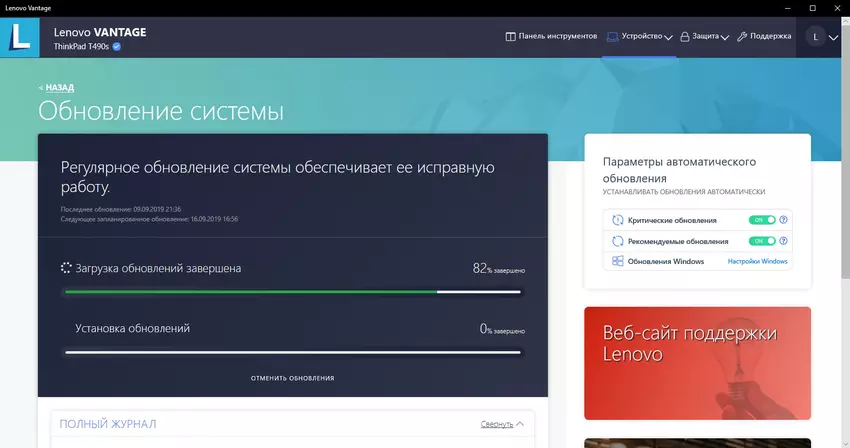Turn off Рекомендуемые обновления switch
The image size is (850, 448).
tap(762, 241)
